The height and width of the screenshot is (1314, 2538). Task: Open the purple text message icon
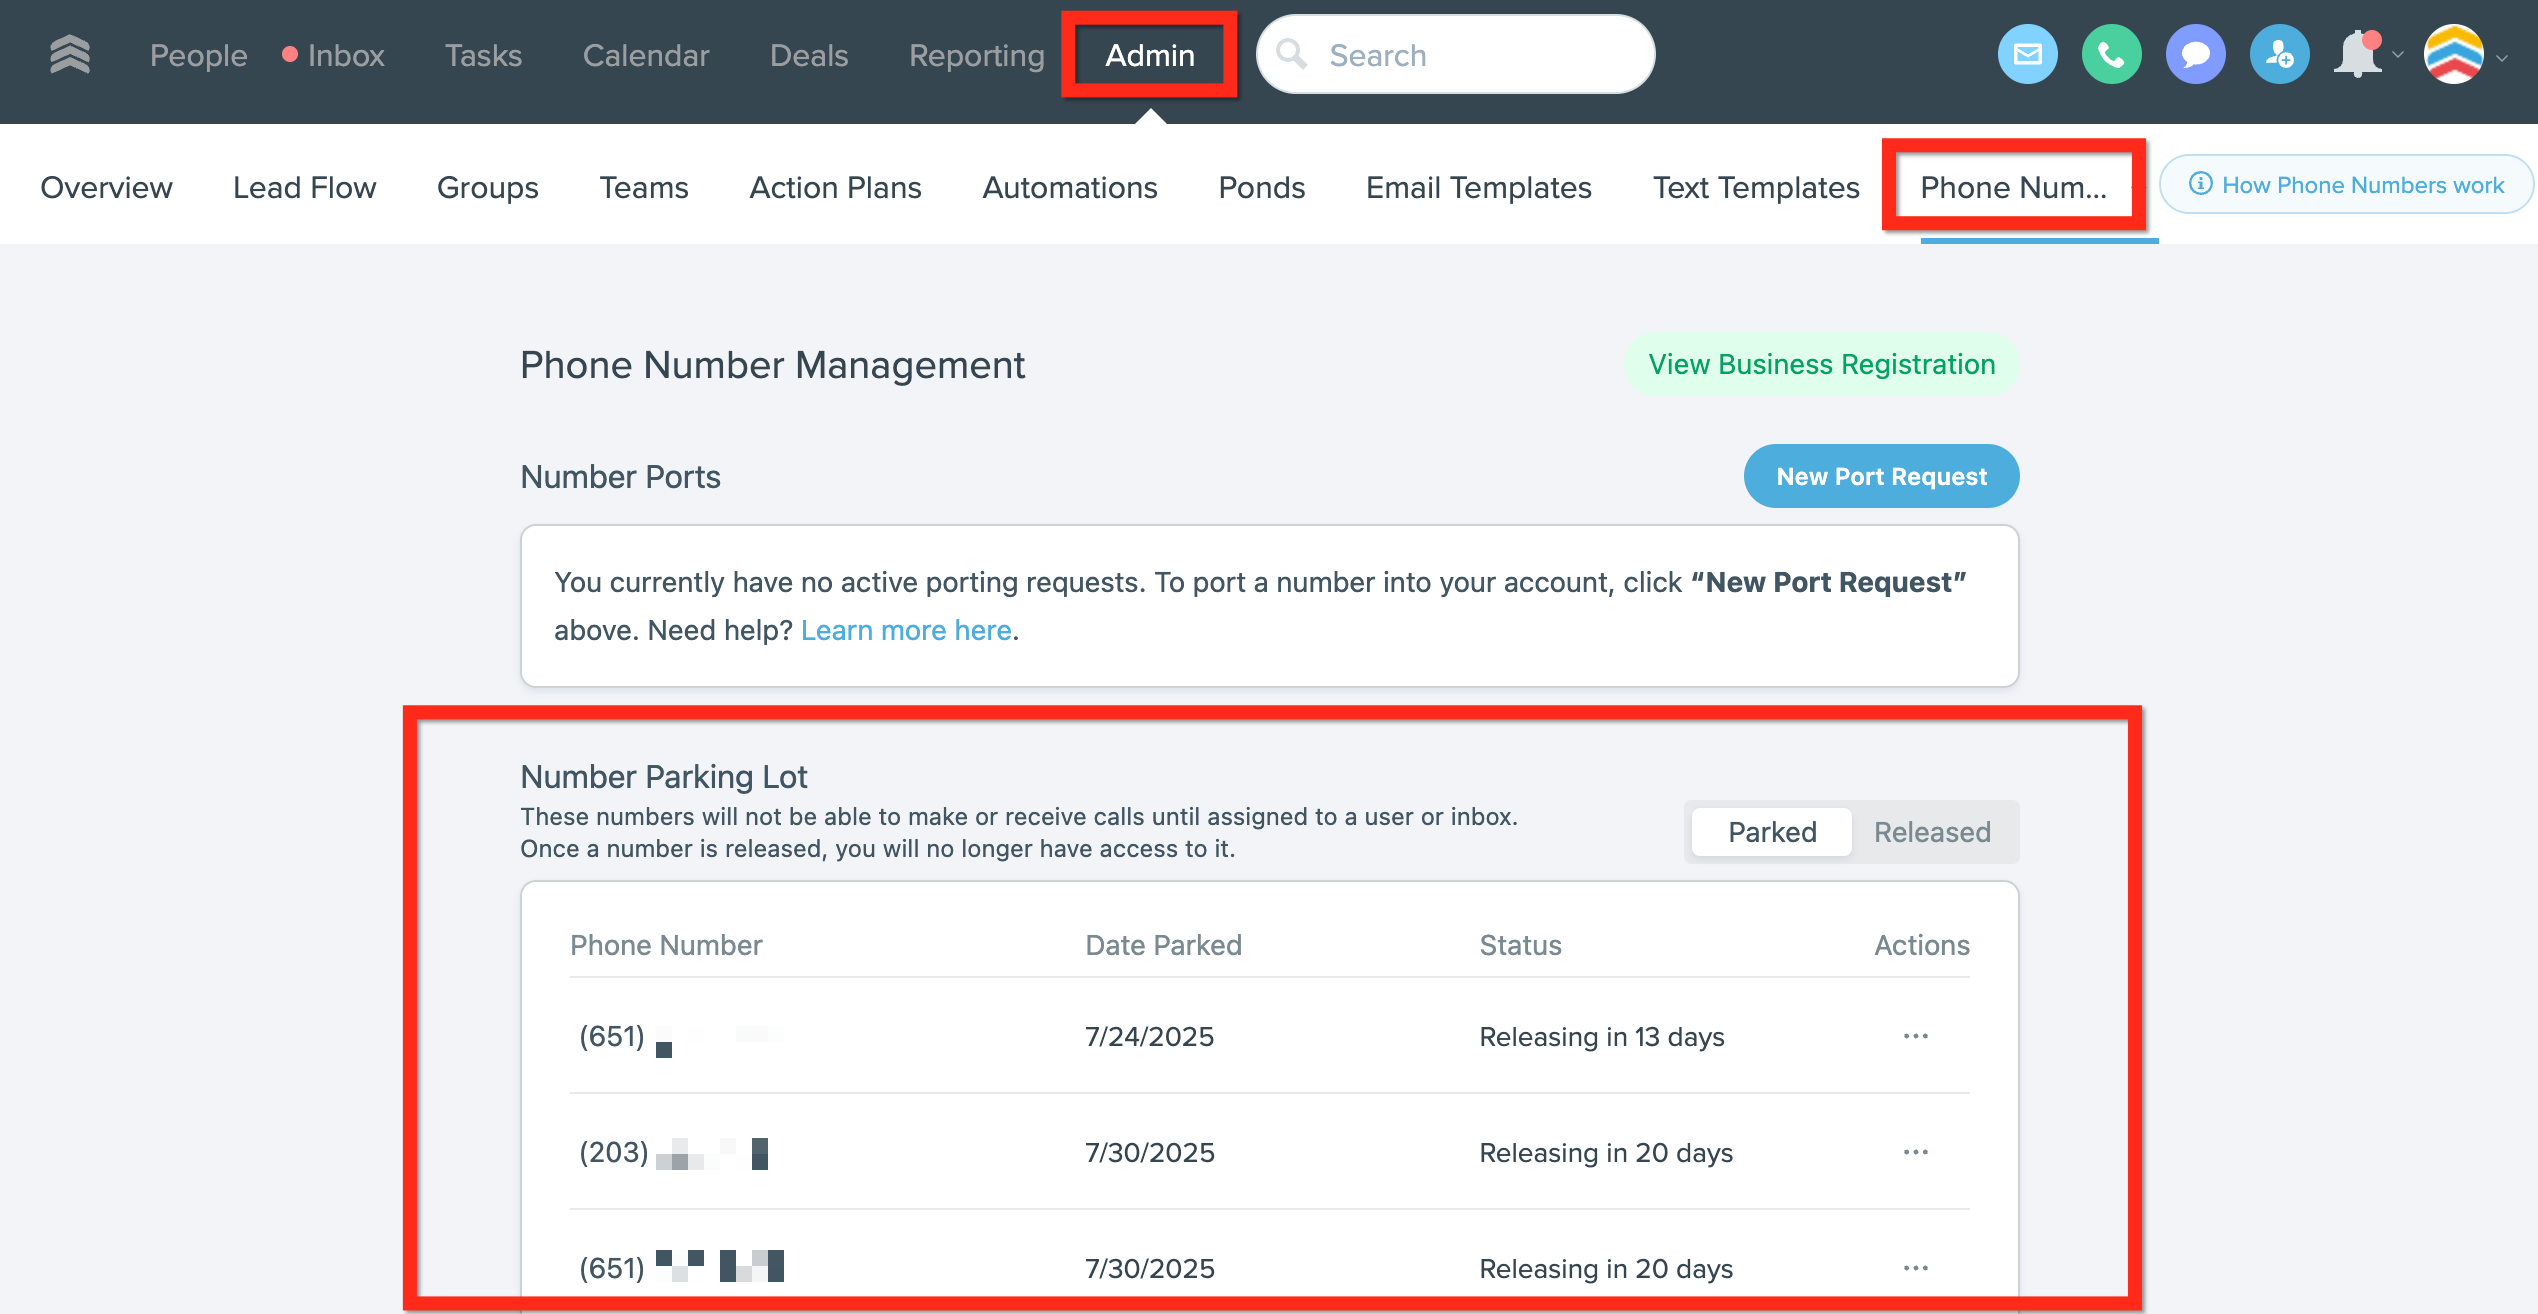(2195, 55)
